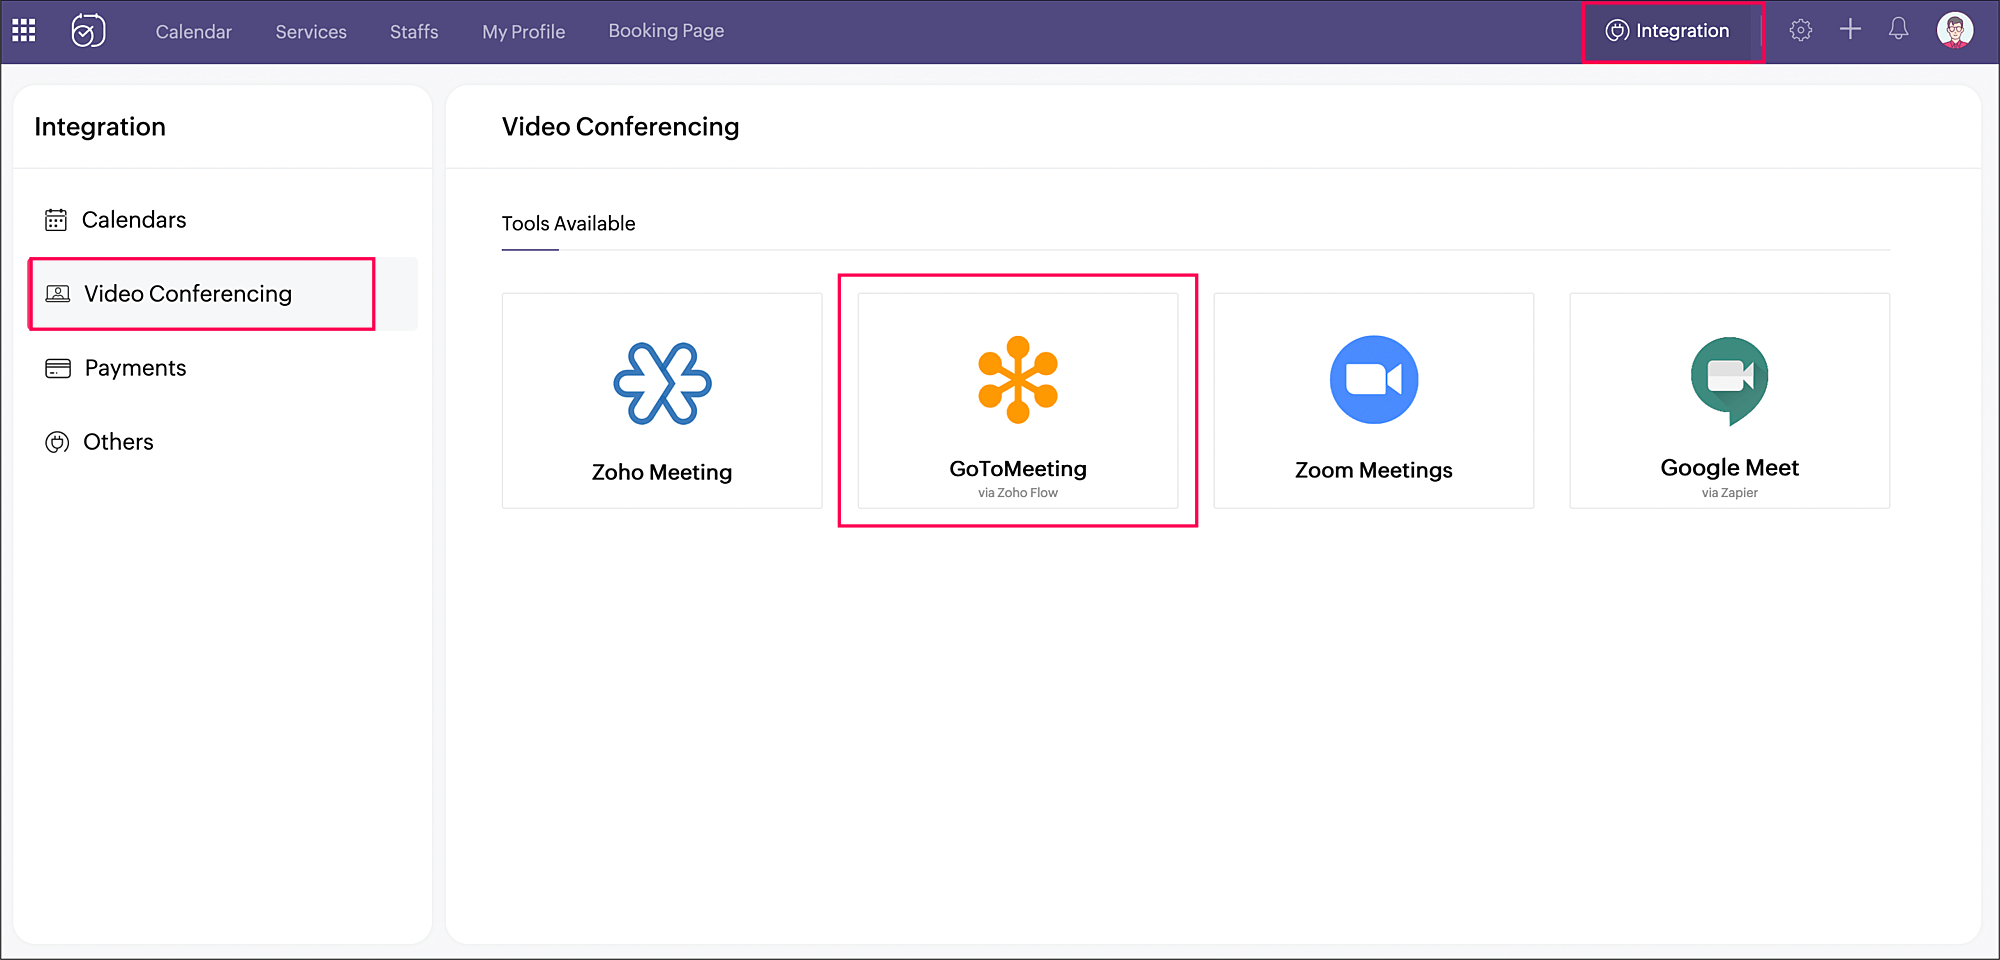Click the Zoom Meetings camera logo

tap(1374, 379)
